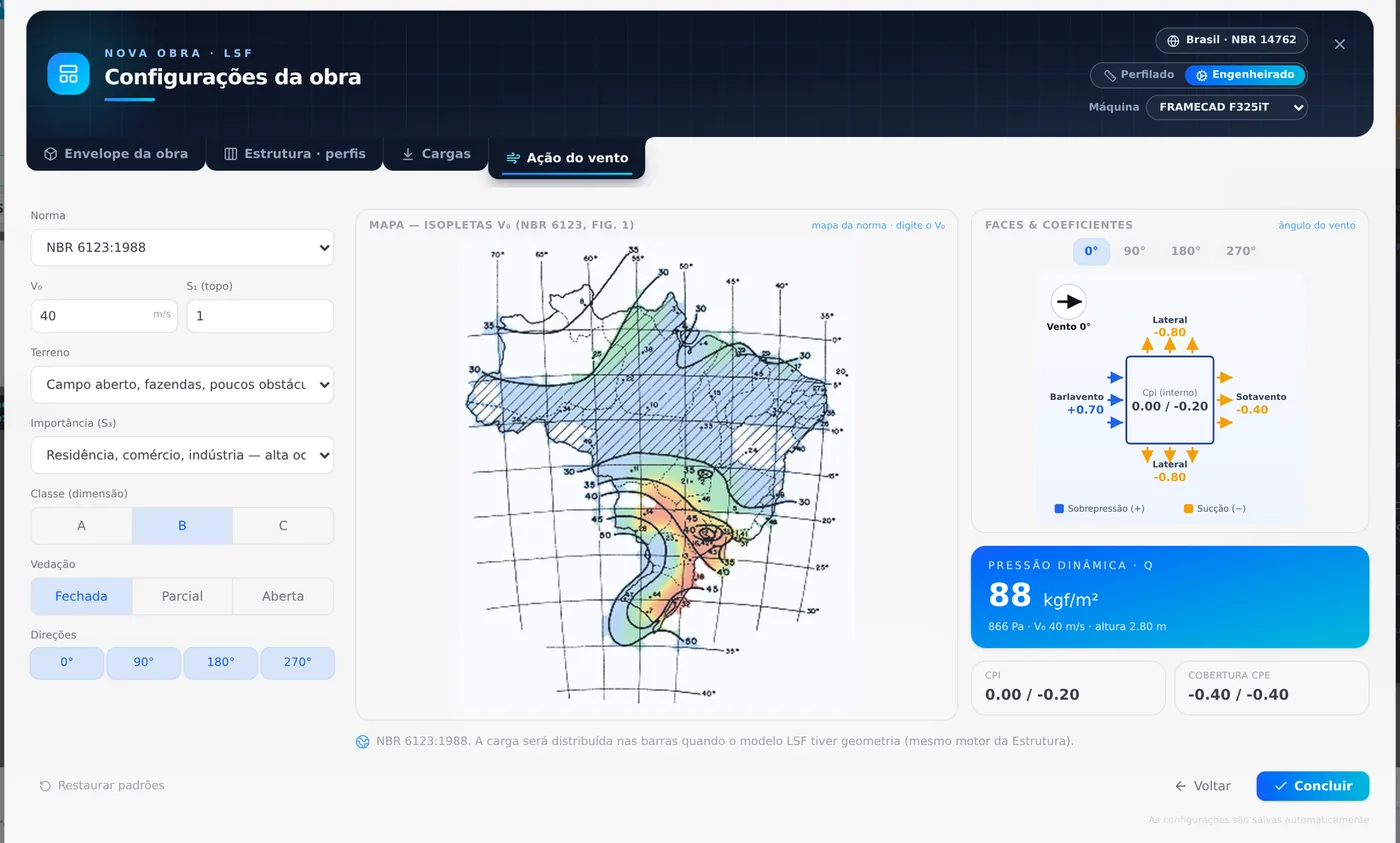Show coefficients for 270° wind angle
Viewport: 1400px width, 843px height.
(1241, 251)
